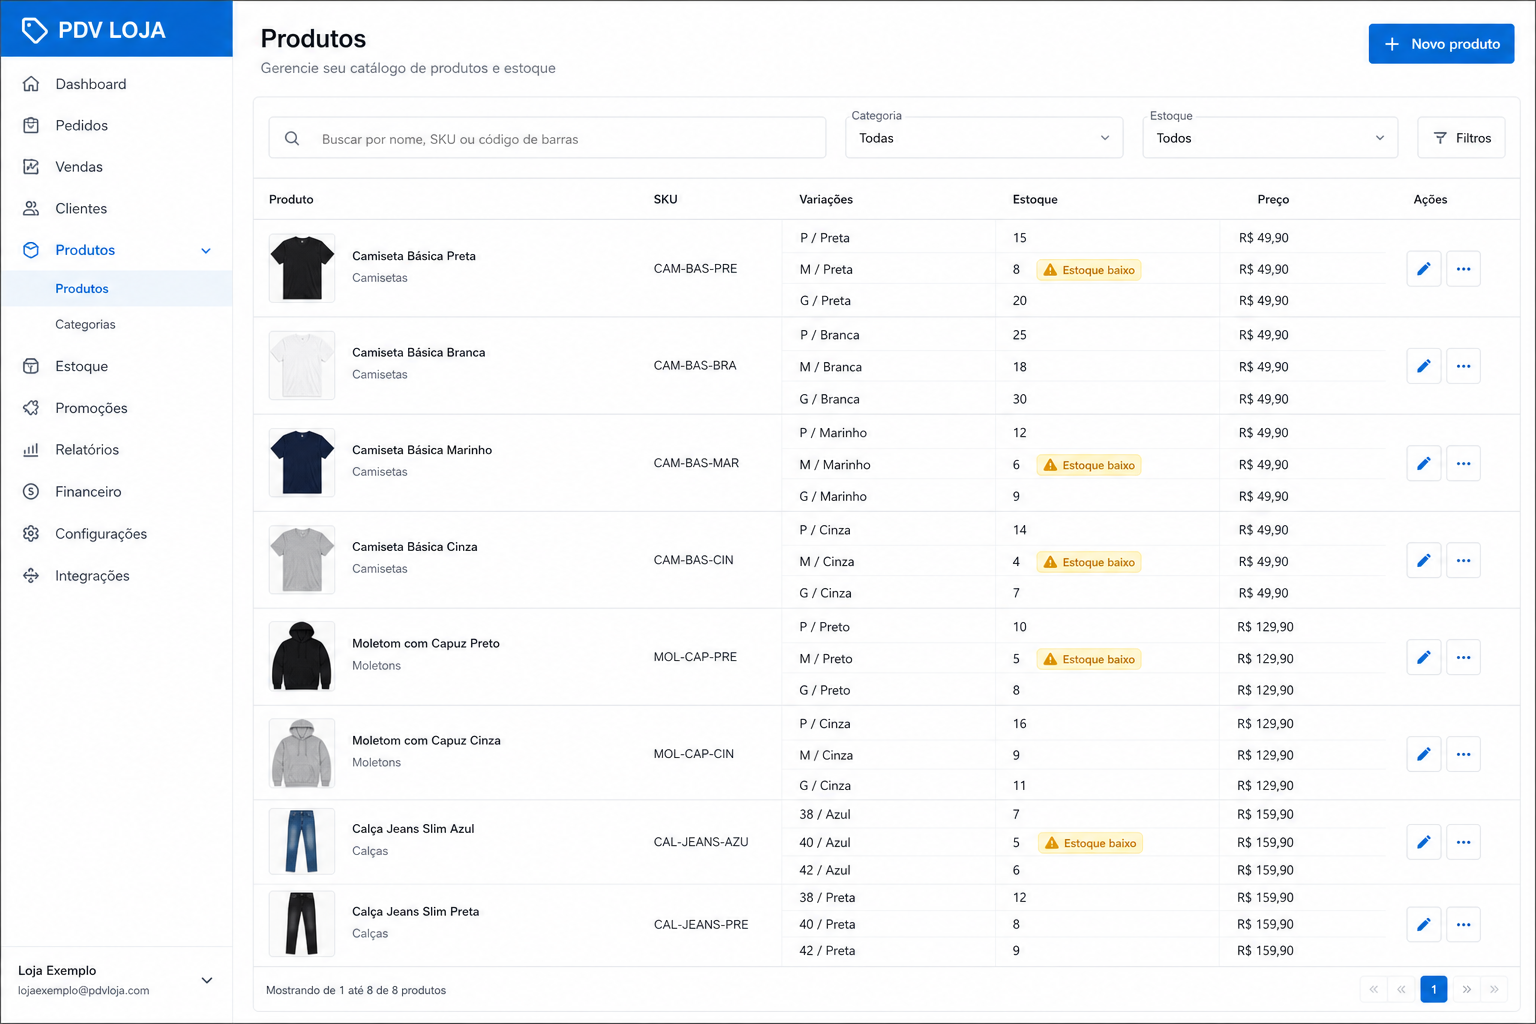Select the Produtos submenu item
This screenshot has height=1024, width=1536.
[x=116, y=289]
